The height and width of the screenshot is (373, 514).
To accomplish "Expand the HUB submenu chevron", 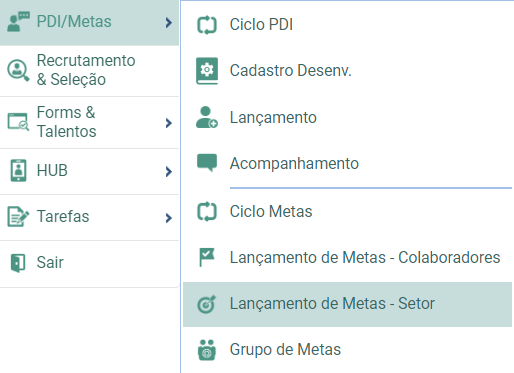I will point(169,172).
